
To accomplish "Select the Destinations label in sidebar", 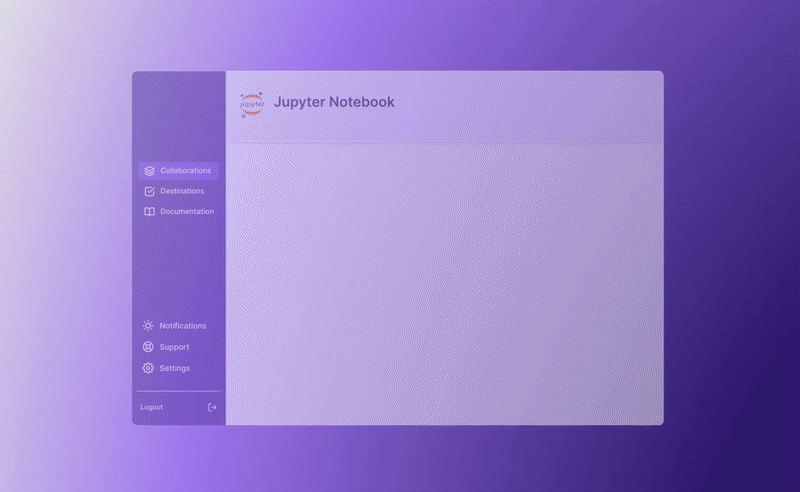I will pos(182,191).
